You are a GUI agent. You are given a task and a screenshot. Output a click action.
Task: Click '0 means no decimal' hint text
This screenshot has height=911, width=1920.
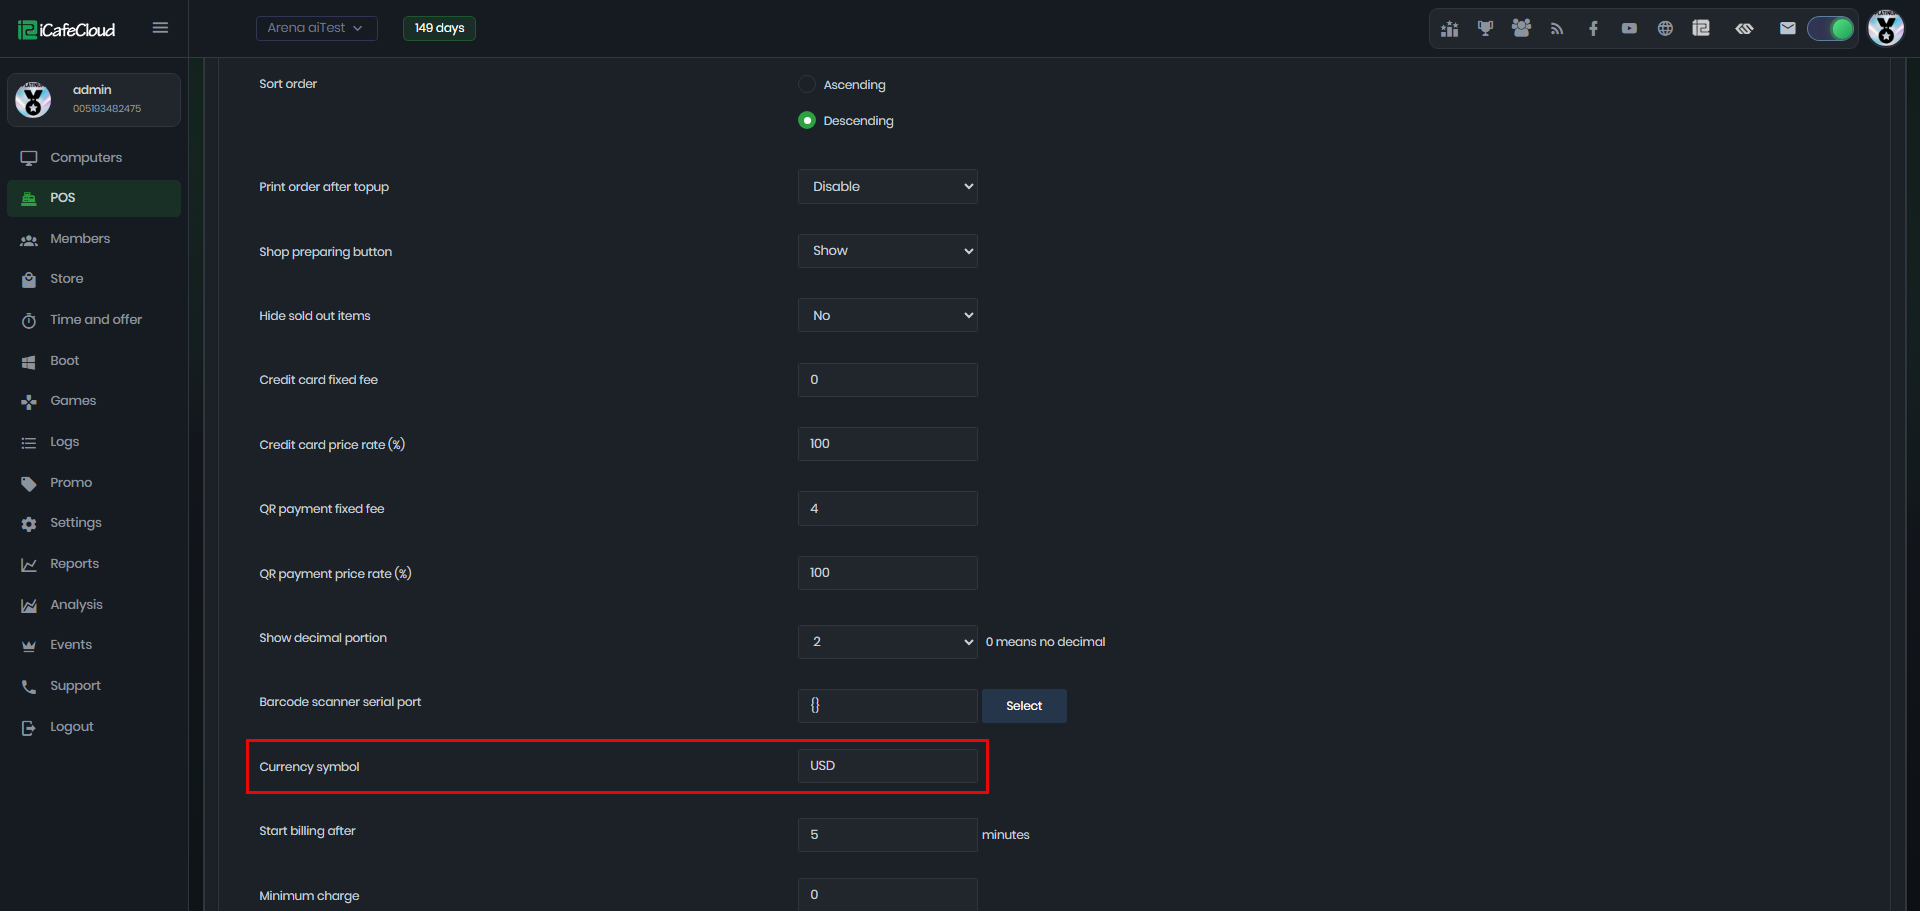[1045, 642]
